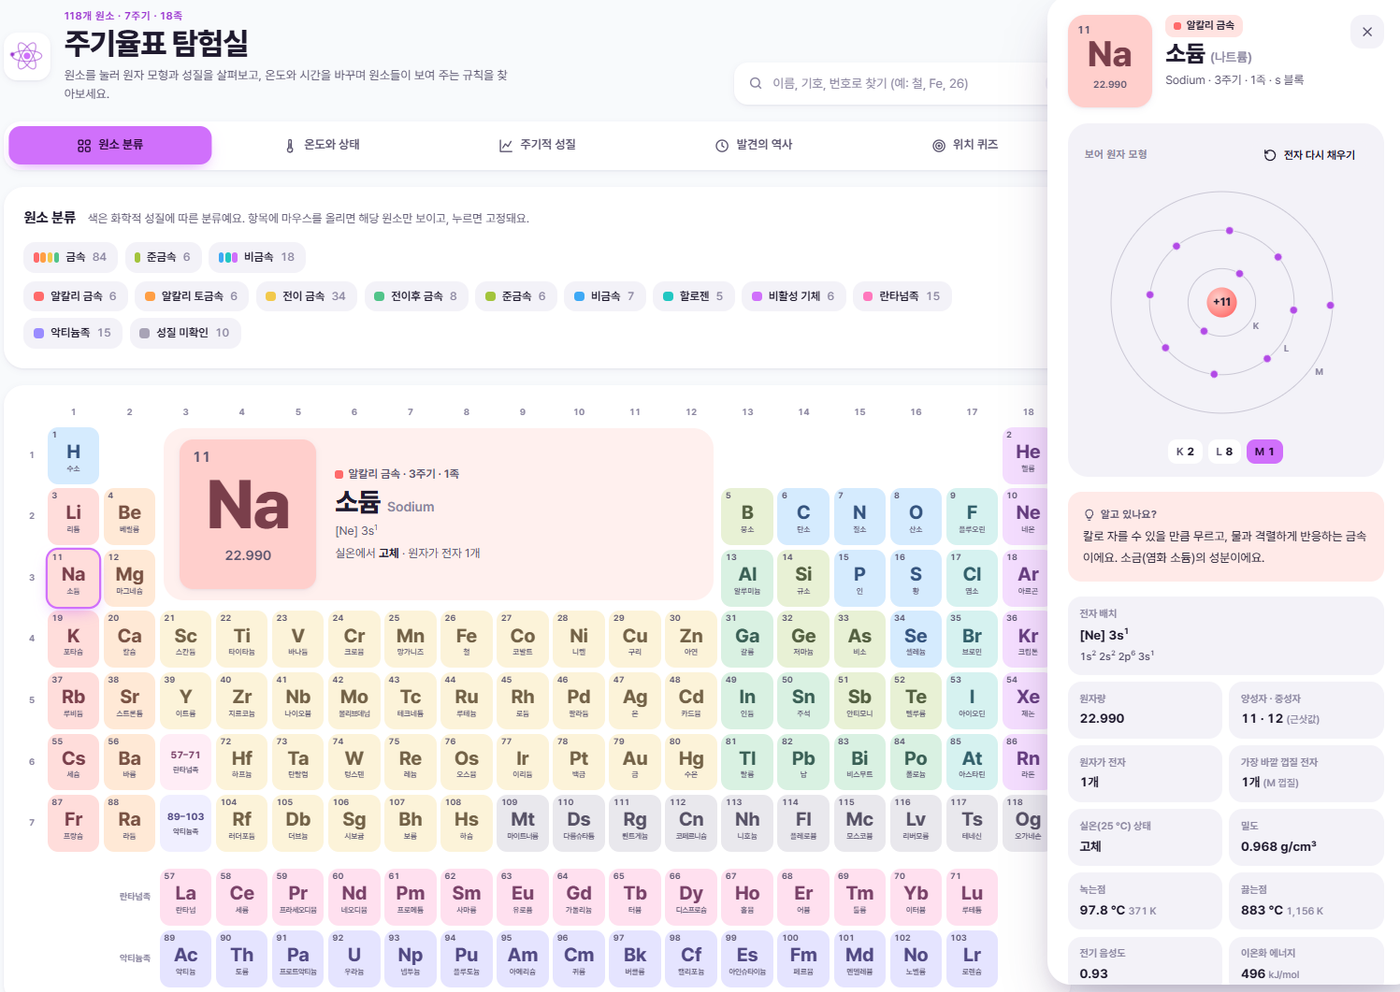Choose uranium (U) in the actinide row
Image resolution: width=1400 pixels, height=992 pixels.
click(354, 958)
